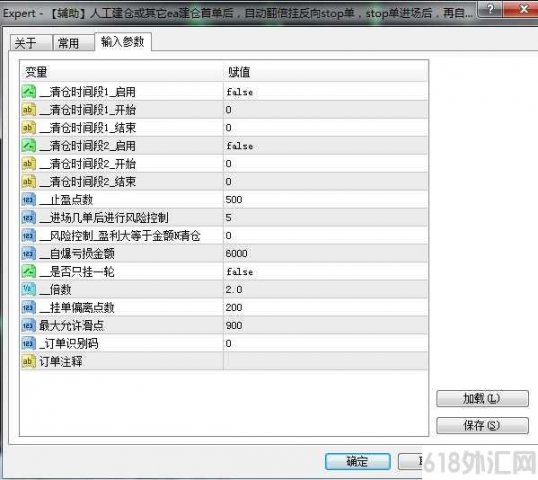
Task: Click the boolean icon beside 清仓时间段2_启用
Action: click(28, 146)
